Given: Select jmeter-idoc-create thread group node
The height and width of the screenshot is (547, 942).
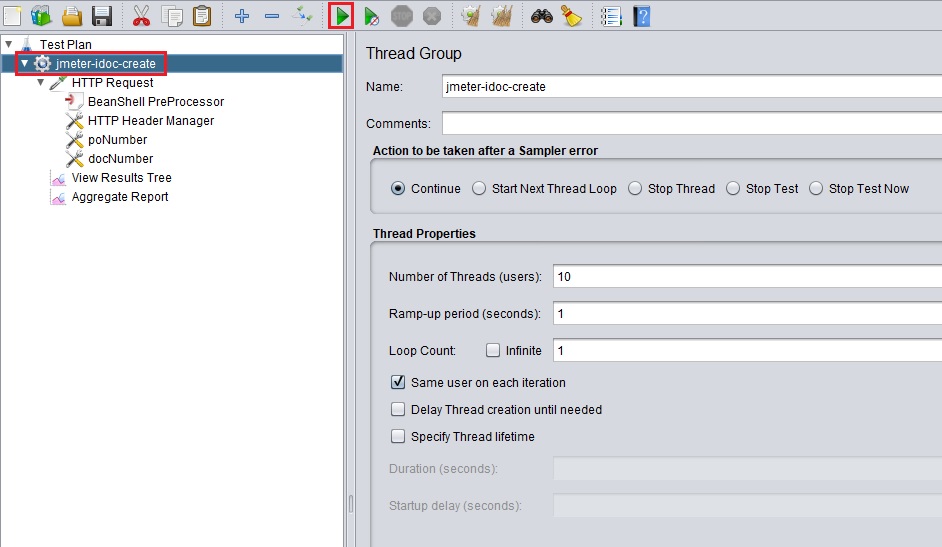Looking at the screenshot, I should (x=105, y=64).
